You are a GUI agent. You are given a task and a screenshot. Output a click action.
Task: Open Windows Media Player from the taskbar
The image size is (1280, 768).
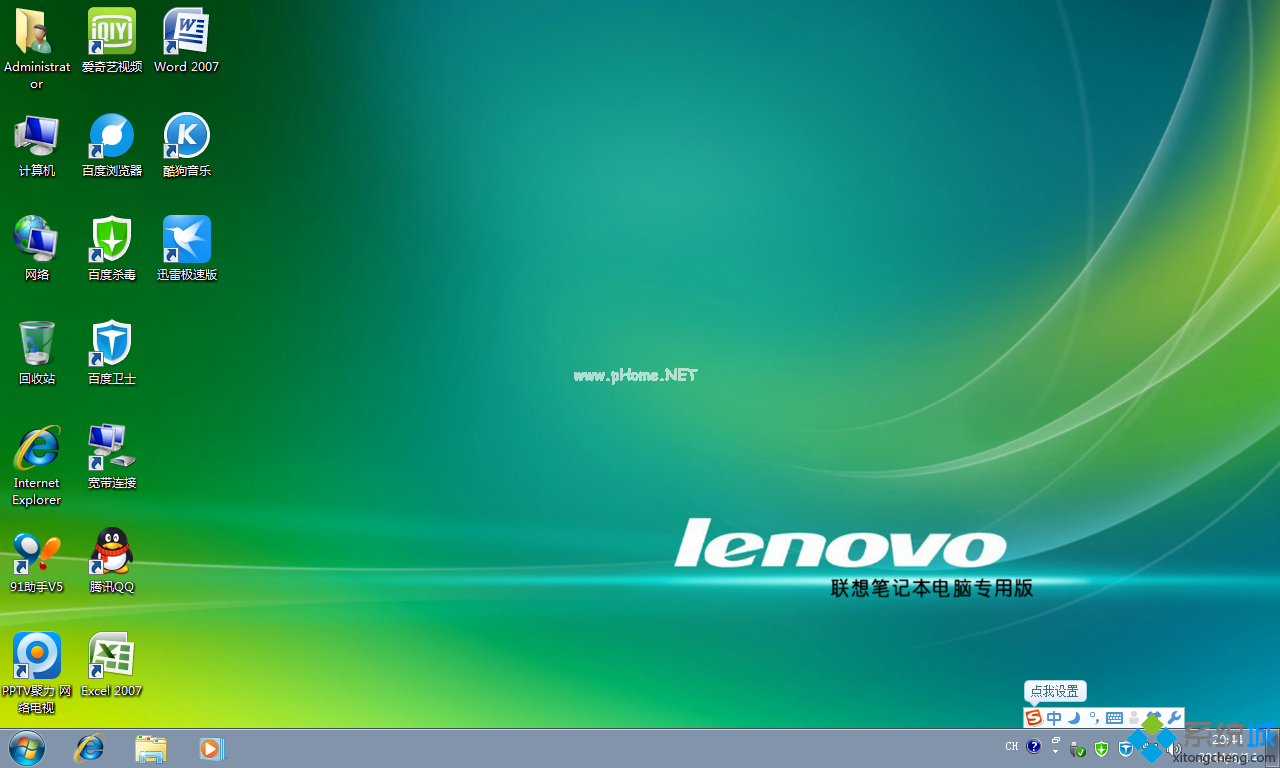point(210,748)
